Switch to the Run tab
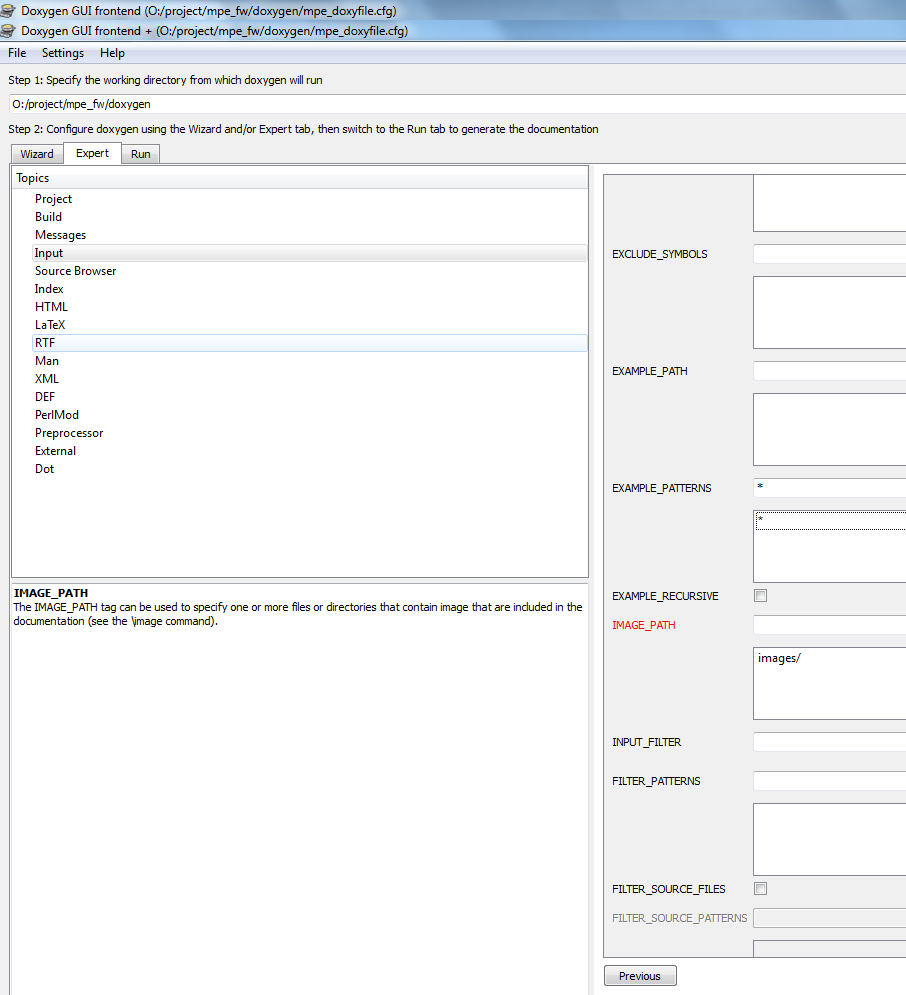 pos(141,154)
